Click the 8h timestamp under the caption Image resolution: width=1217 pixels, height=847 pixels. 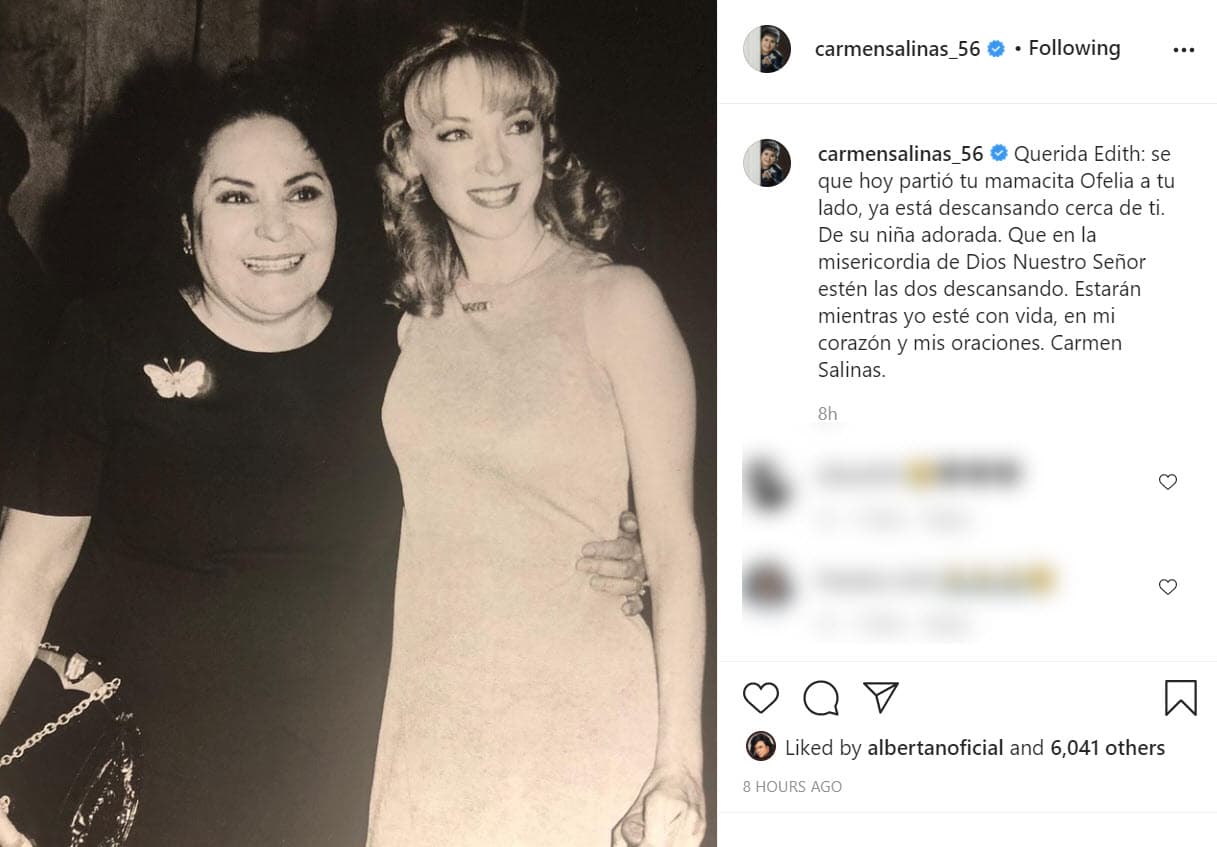(827, 412)
